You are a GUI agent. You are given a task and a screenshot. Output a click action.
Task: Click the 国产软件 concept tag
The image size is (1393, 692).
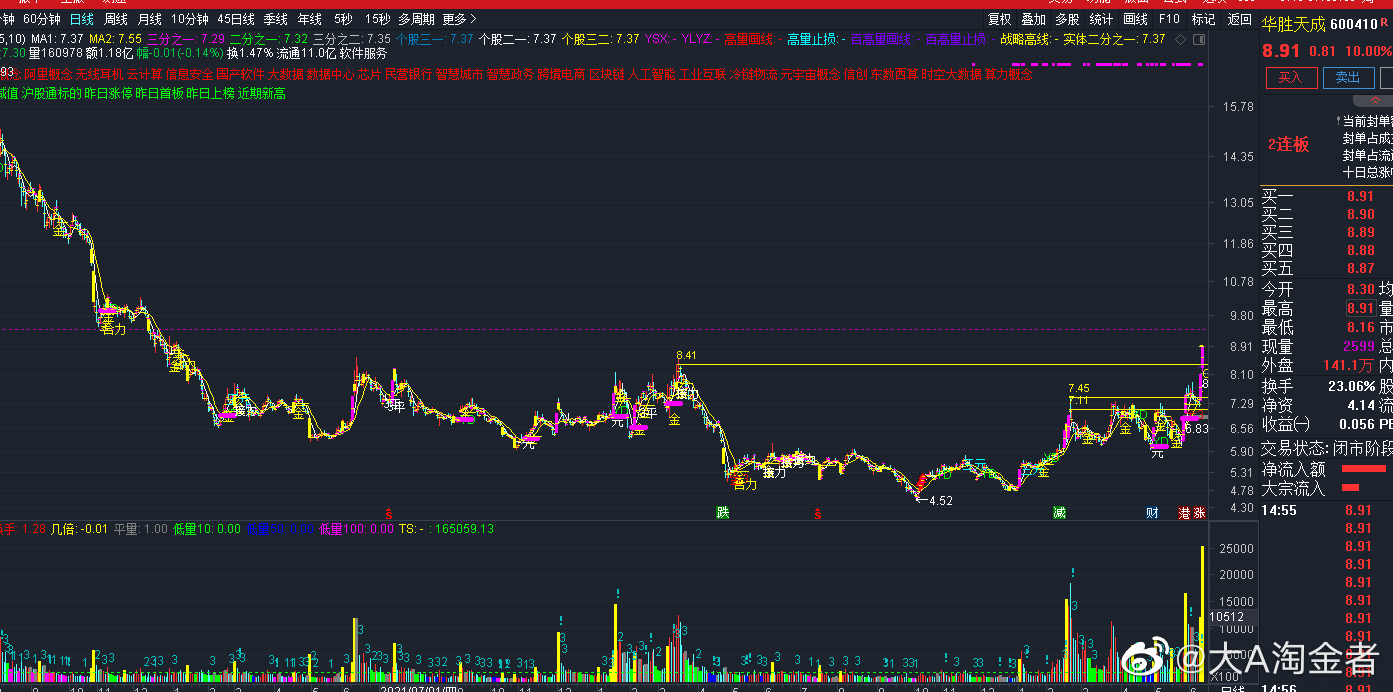pyautogui.click(x=240, y=74)
